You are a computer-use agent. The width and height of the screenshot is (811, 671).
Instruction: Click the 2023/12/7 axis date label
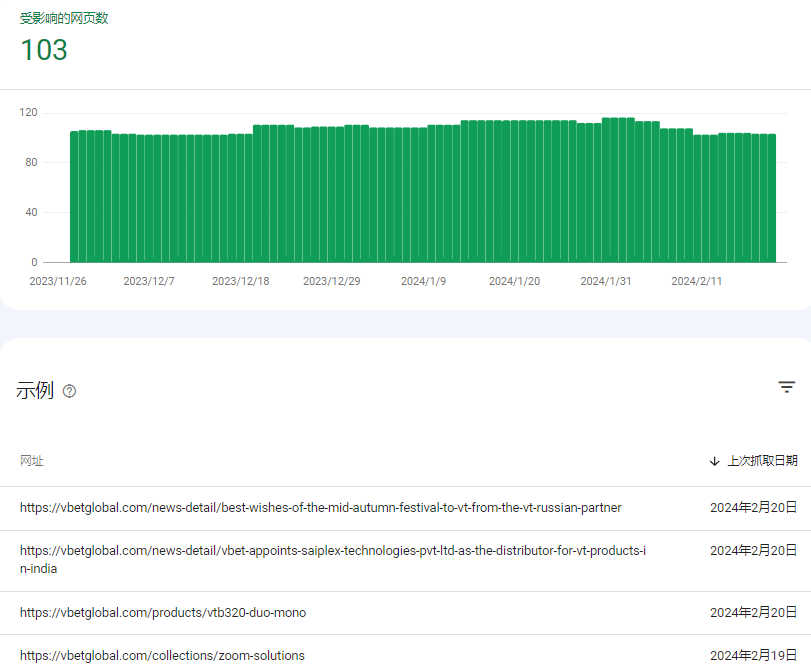pyautogui.click(x=149, y=281)
